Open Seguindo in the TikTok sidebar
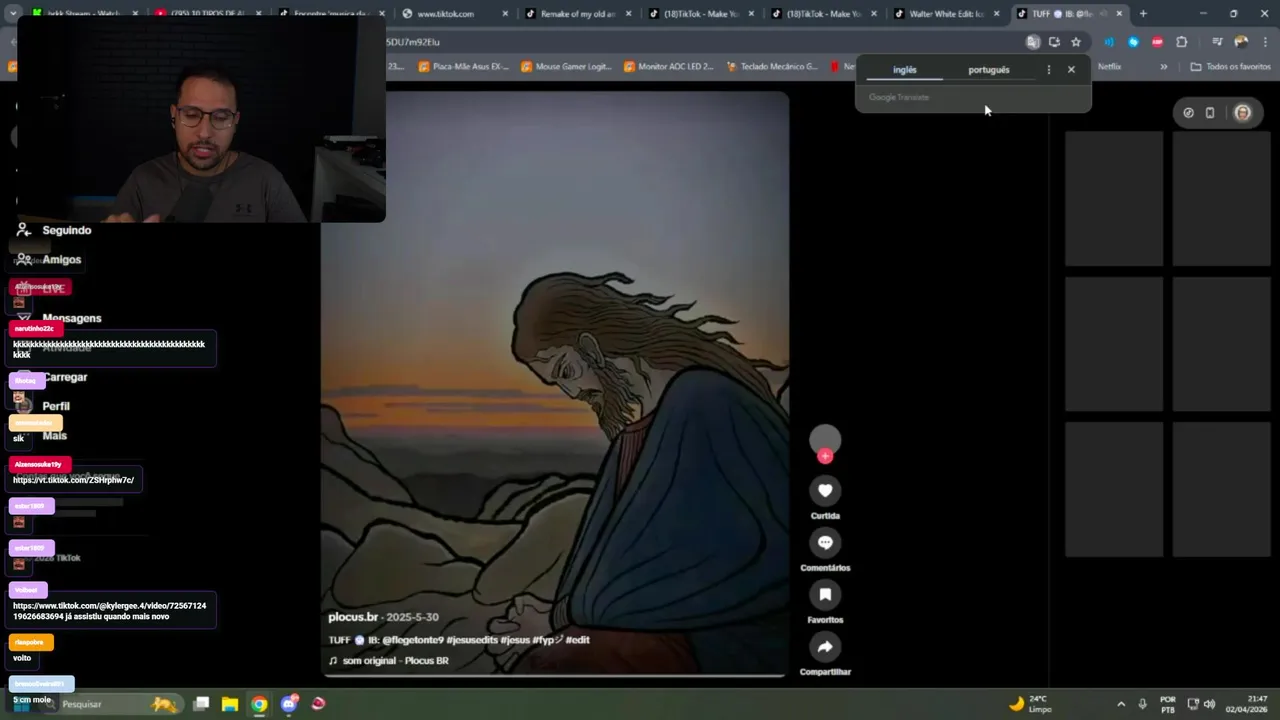 (56, 230)
